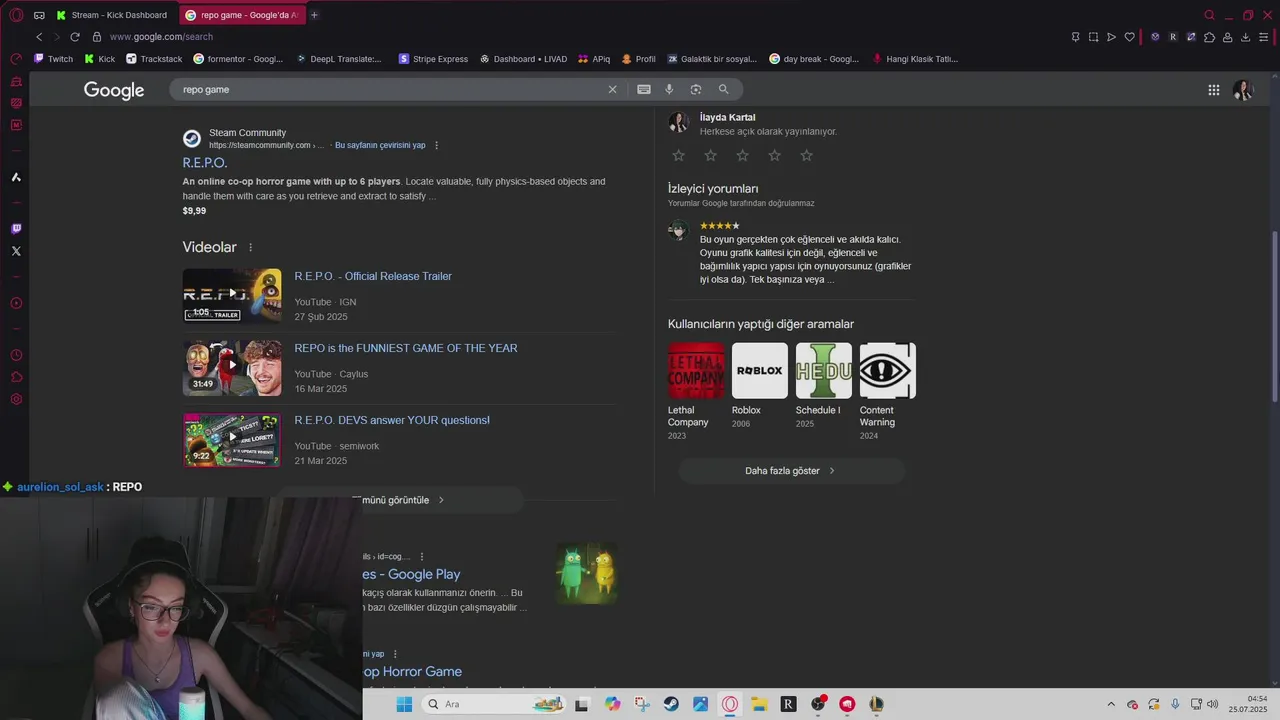
Task: Open more options for Steam Community result
Action: coord(436,145)
